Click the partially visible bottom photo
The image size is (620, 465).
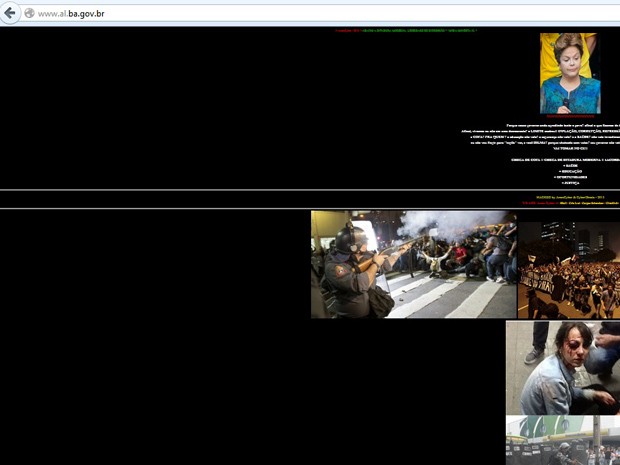[562, 440]
